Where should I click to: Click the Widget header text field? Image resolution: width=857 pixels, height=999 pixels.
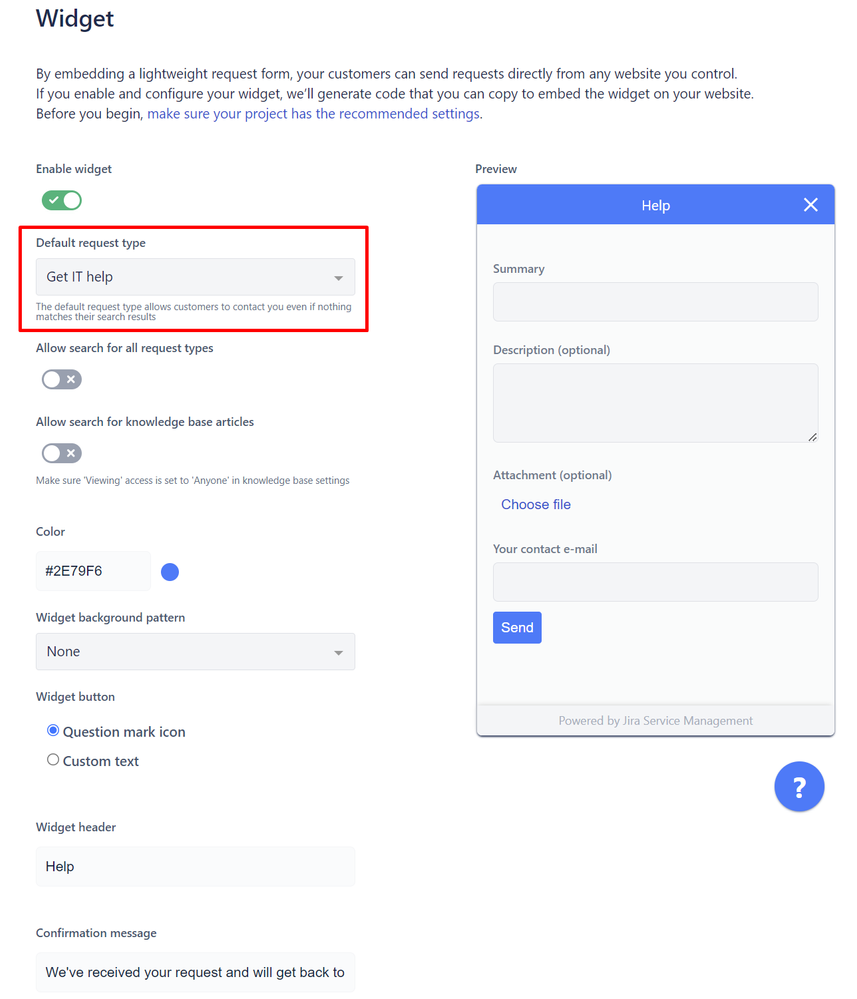pos(195,866)
